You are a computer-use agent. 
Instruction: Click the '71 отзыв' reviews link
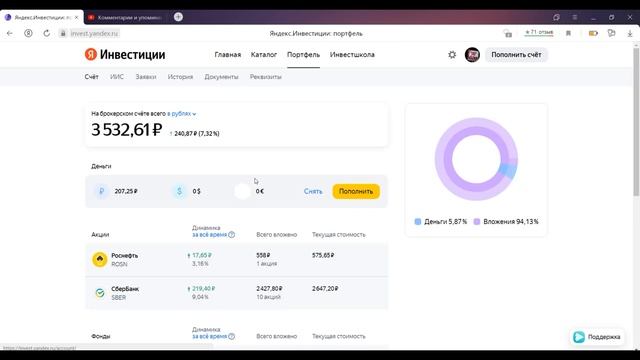pos(539,32)
